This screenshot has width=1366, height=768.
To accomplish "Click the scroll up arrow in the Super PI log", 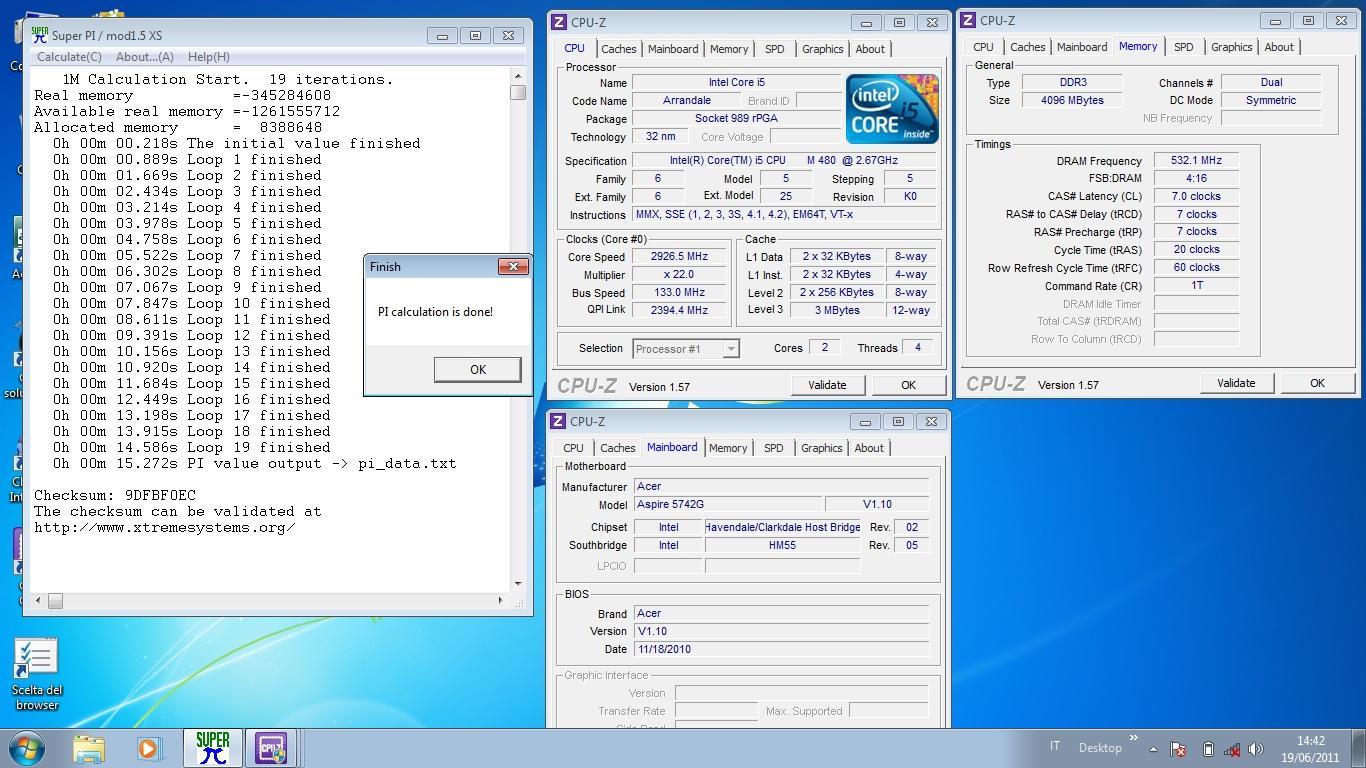I will point(518,76).
